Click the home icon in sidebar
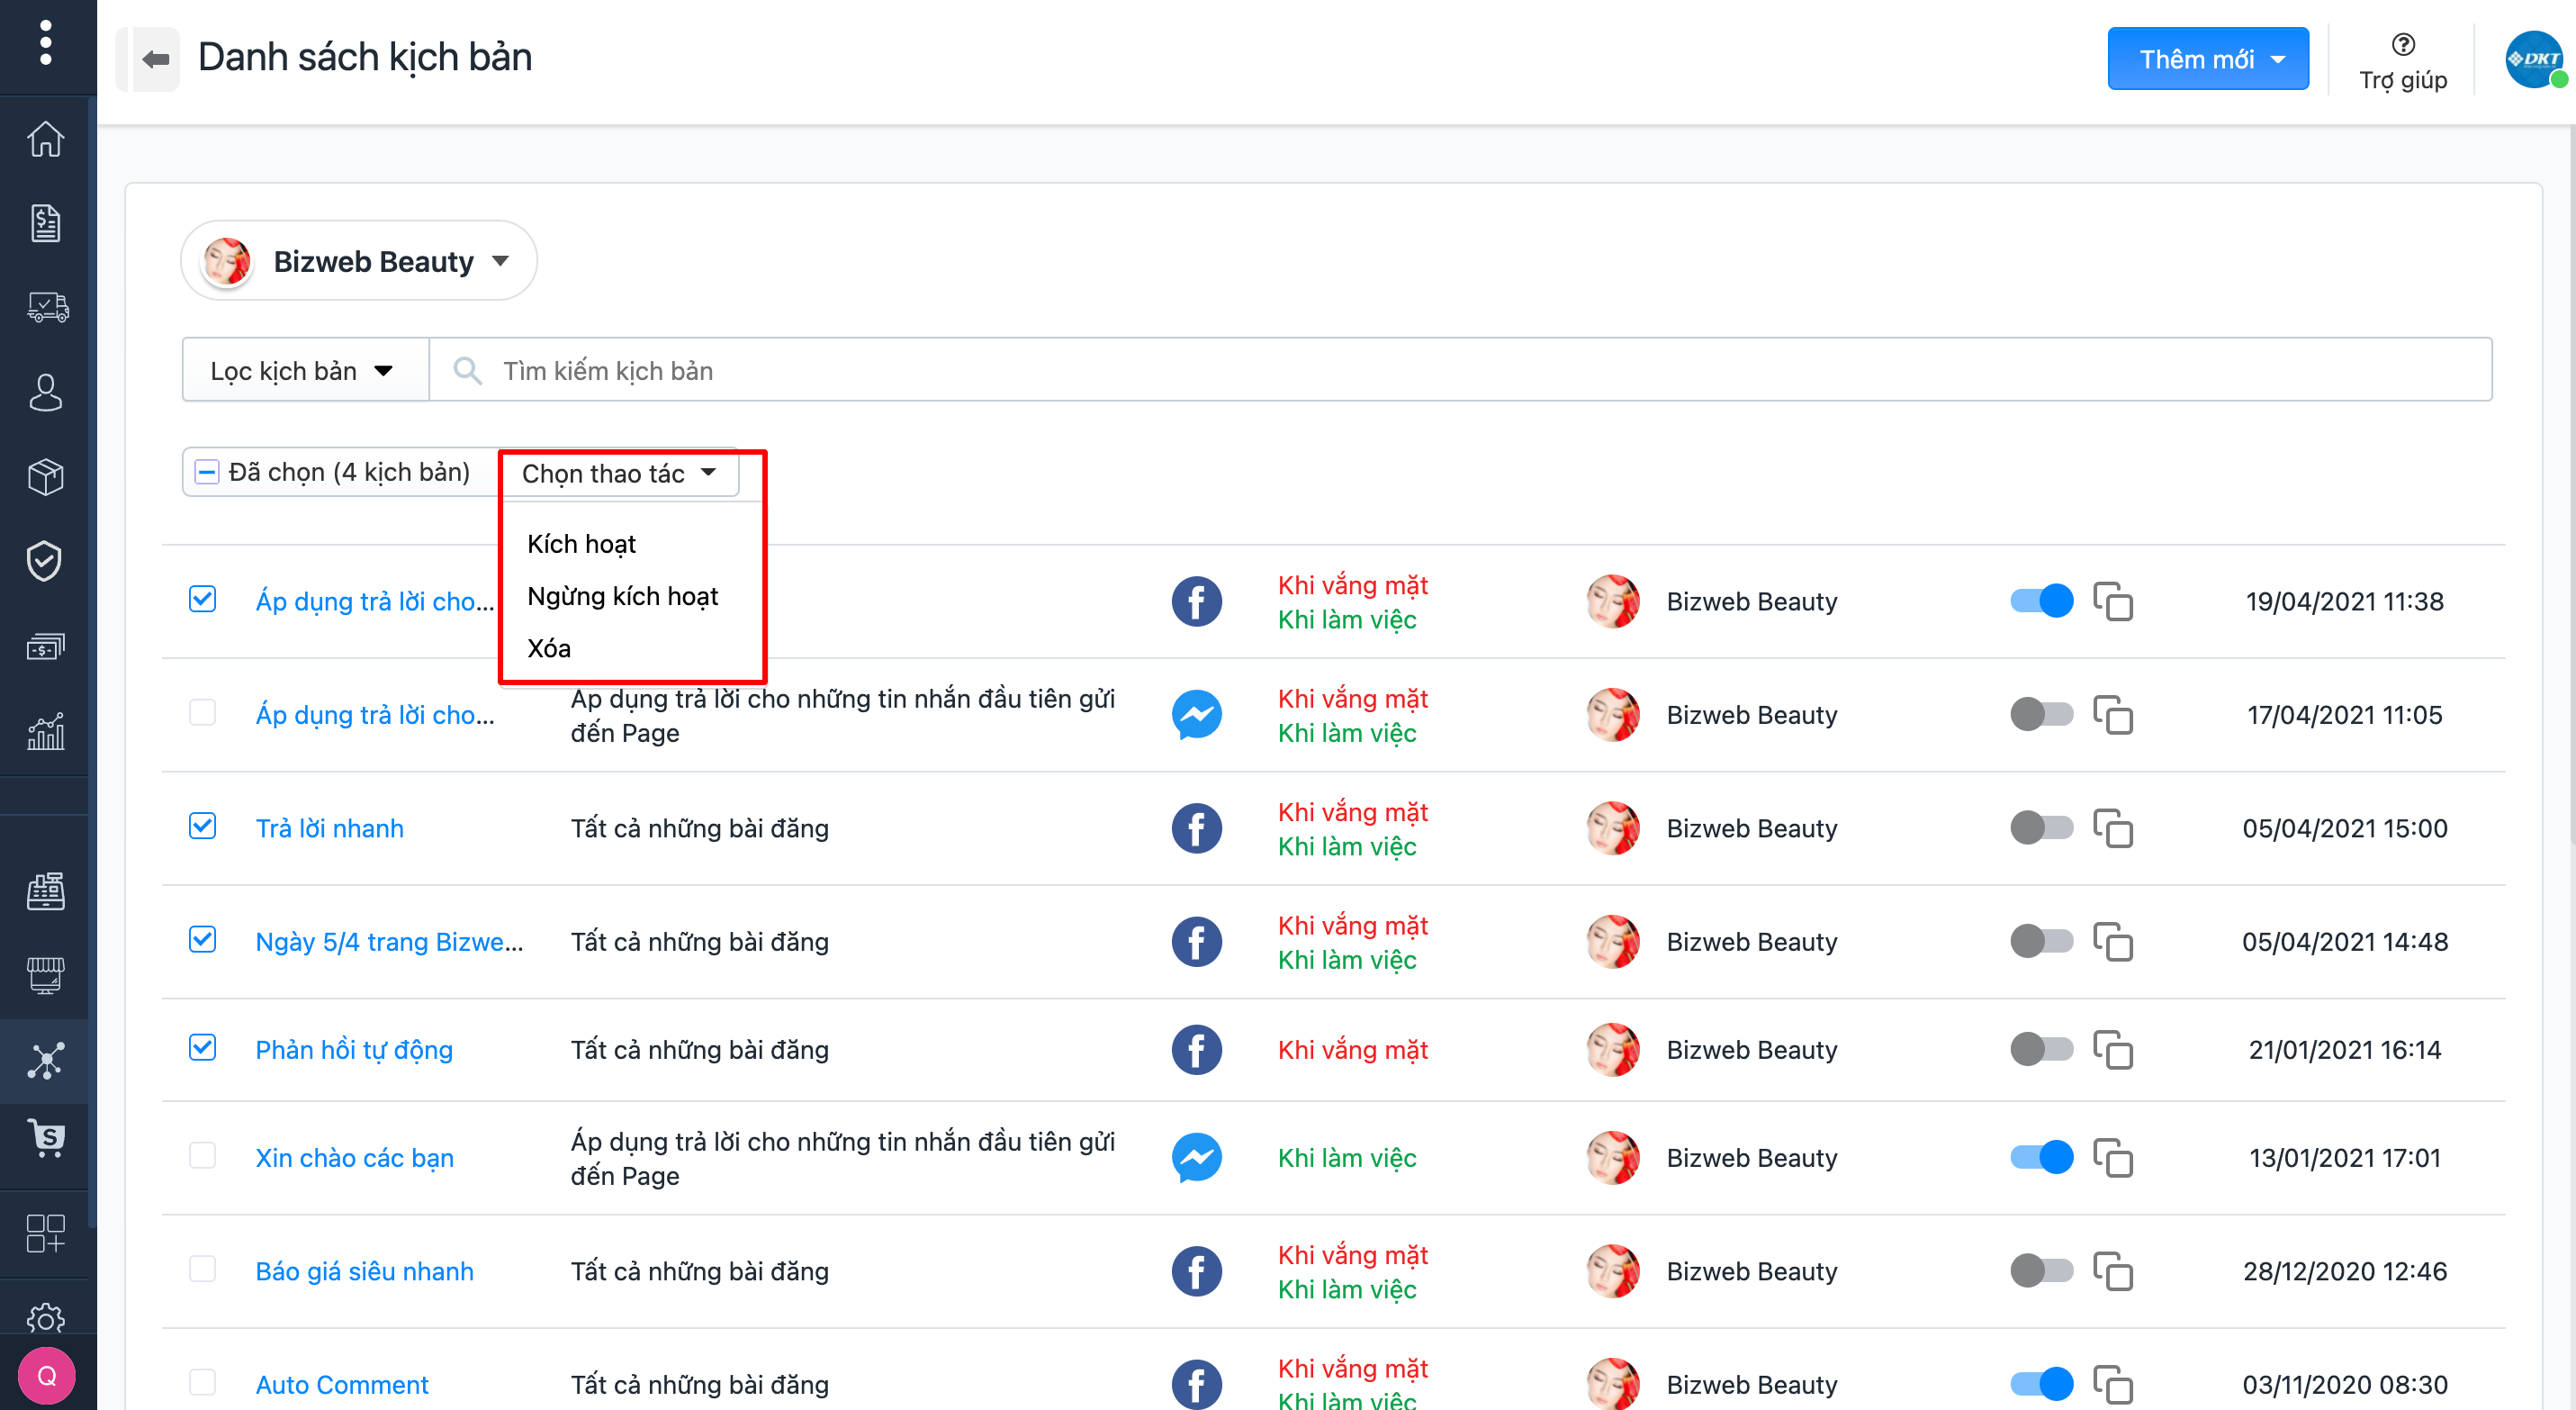The height and width of the screenshot is (1410, 2576). [45, 139]
